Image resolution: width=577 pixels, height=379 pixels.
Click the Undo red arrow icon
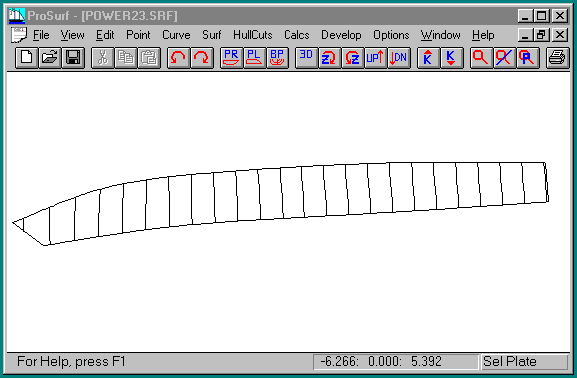[x=178, y=58]
